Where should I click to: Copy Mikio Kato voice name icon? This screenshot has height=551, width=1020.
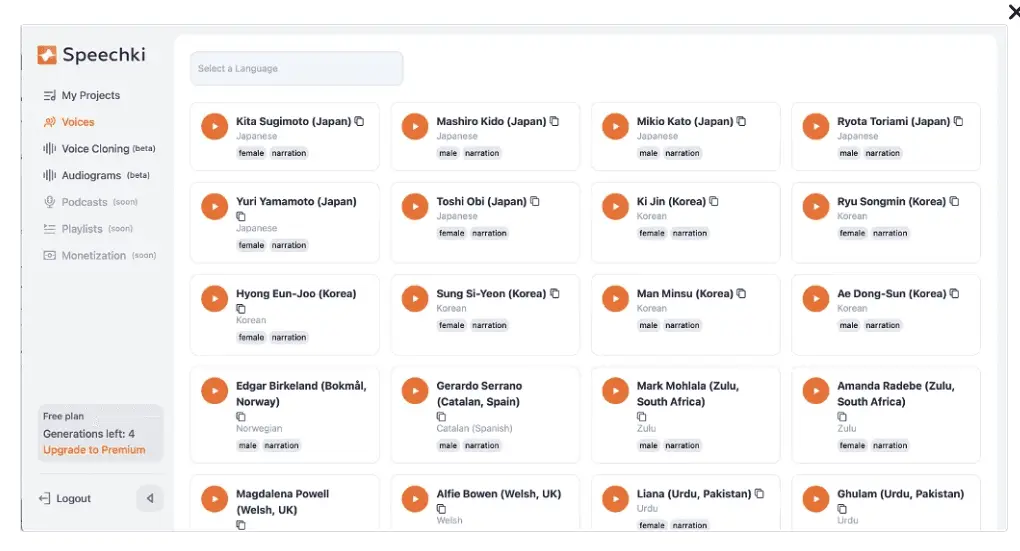(741, 121)
